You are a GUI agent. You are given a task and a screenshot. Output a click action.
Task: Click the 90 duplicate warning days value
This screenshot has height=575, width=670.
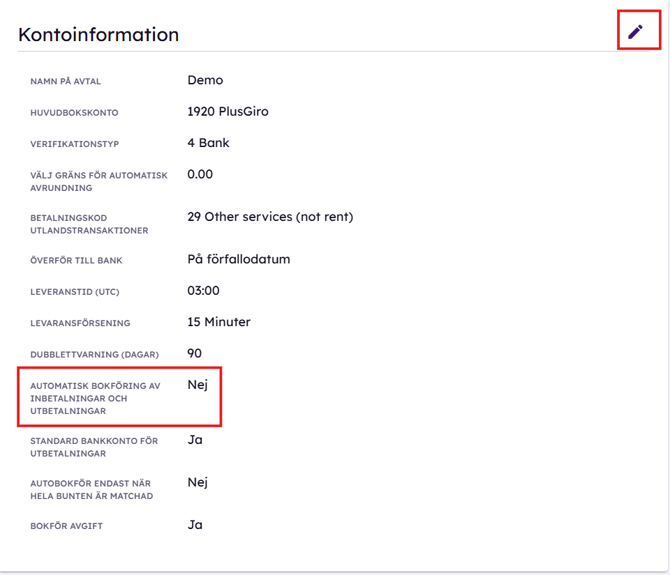(x=194, y=353)
